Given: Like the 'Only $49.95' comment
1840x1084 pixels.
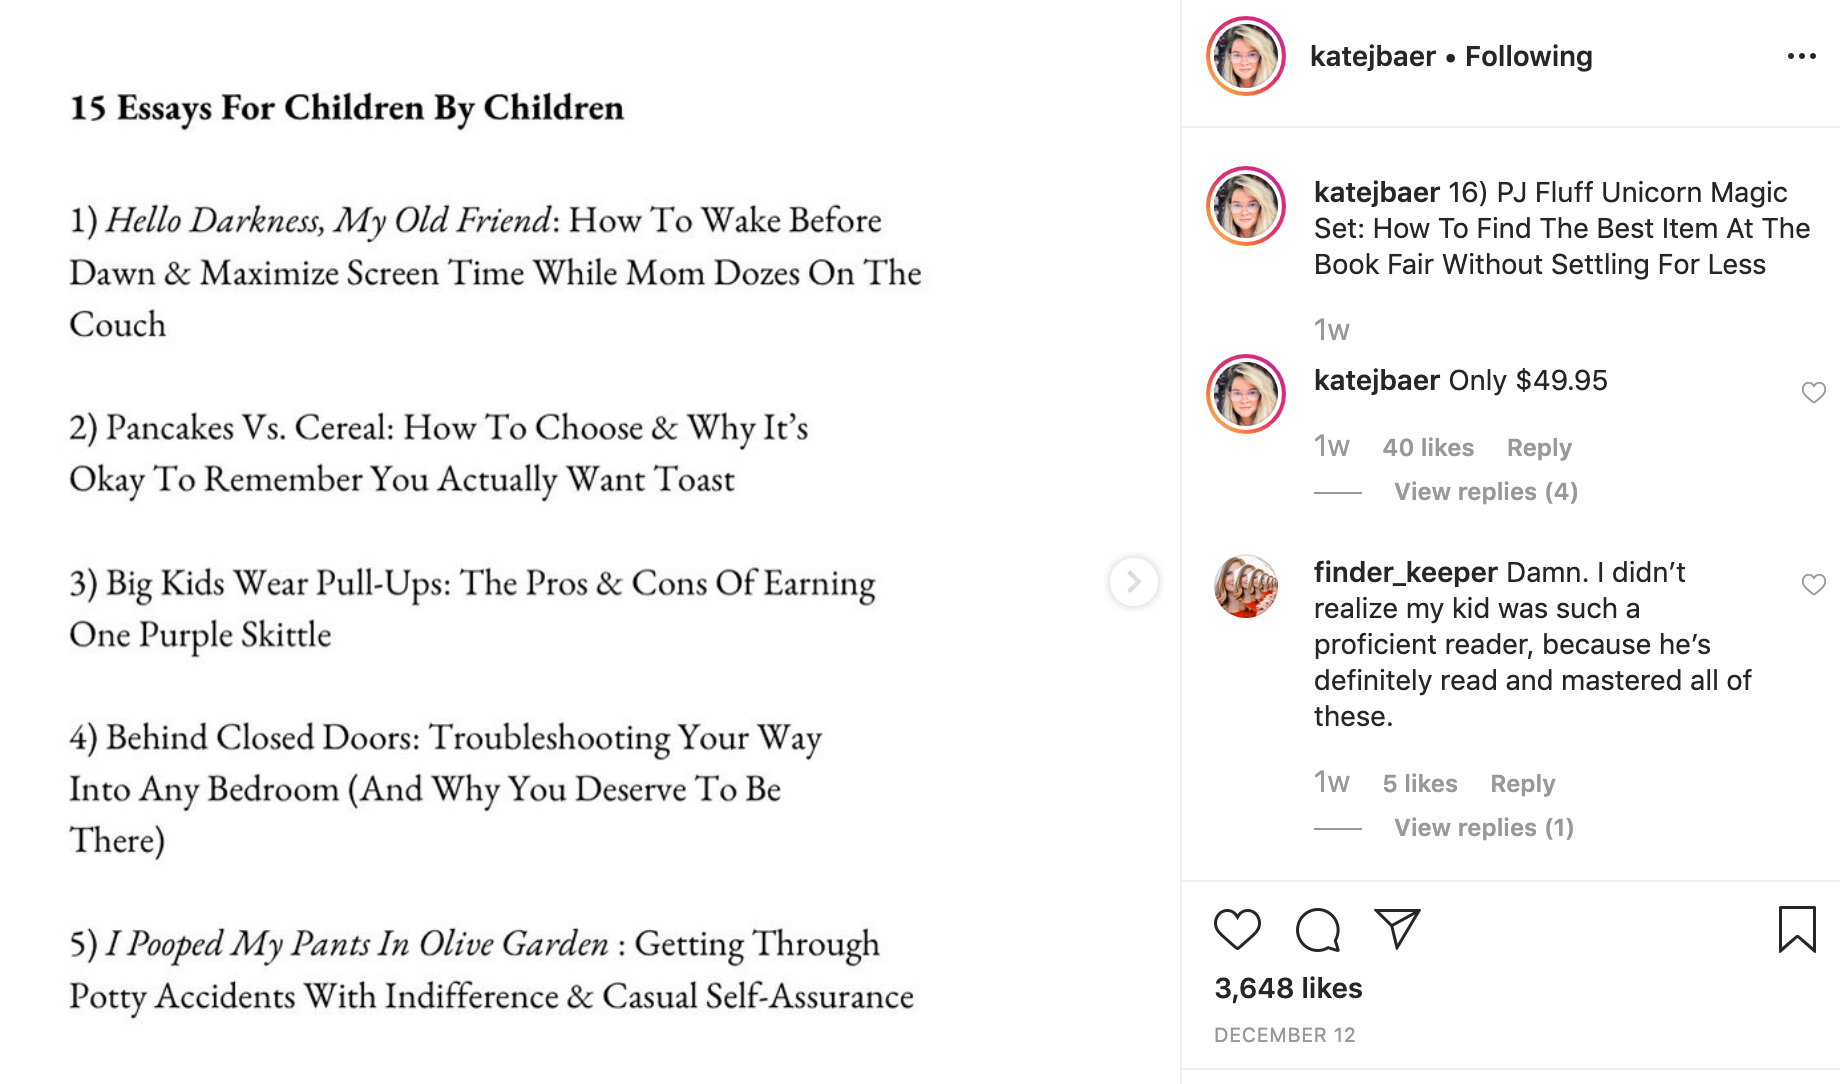Looking at the screenshot, I should pos(1813,393).
